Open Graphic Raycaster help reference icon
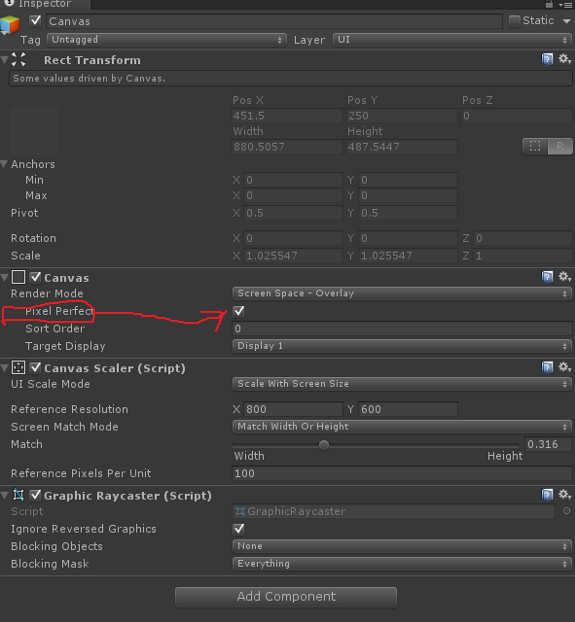This screenshot has height=622, width=575. [x=547, y=495]
